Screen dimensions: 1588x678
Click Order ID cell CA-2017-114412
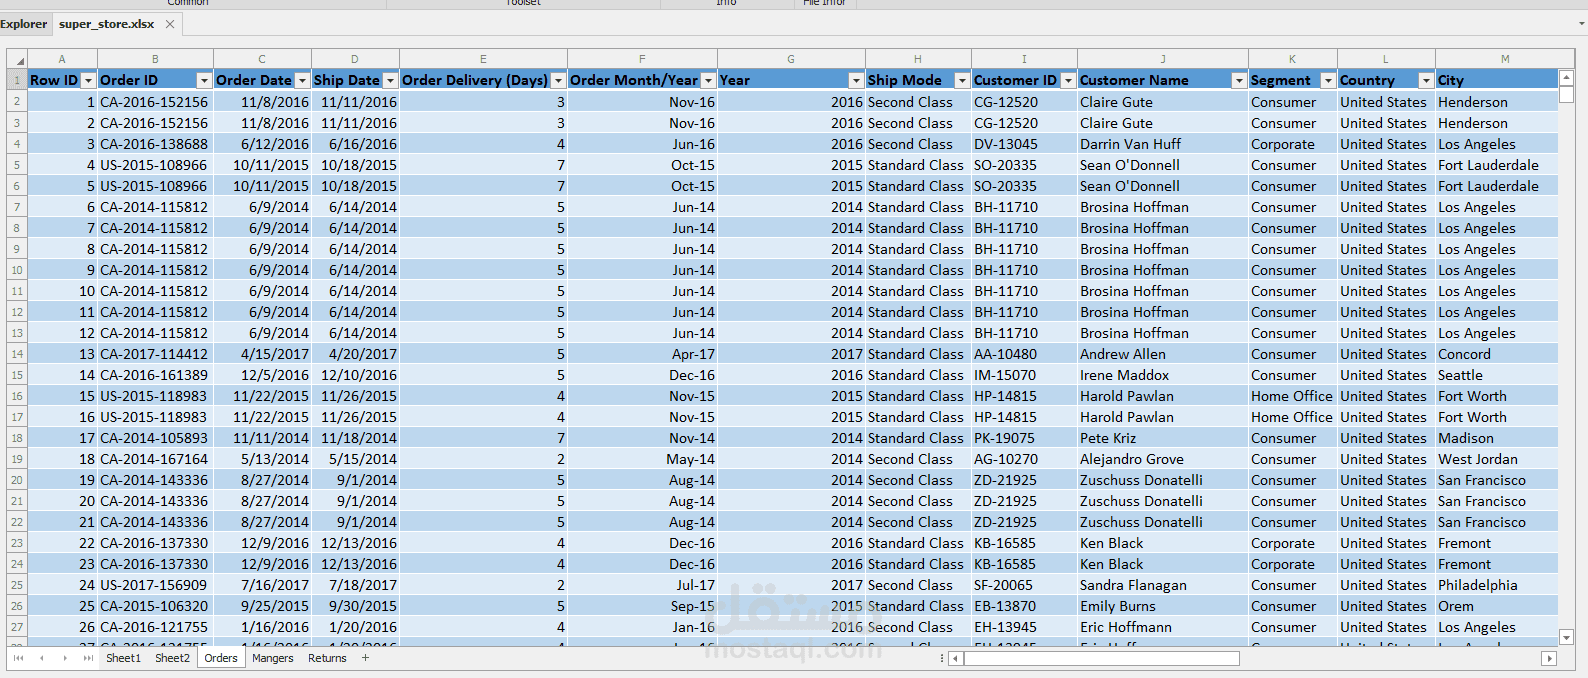click(x=155, y=354)
